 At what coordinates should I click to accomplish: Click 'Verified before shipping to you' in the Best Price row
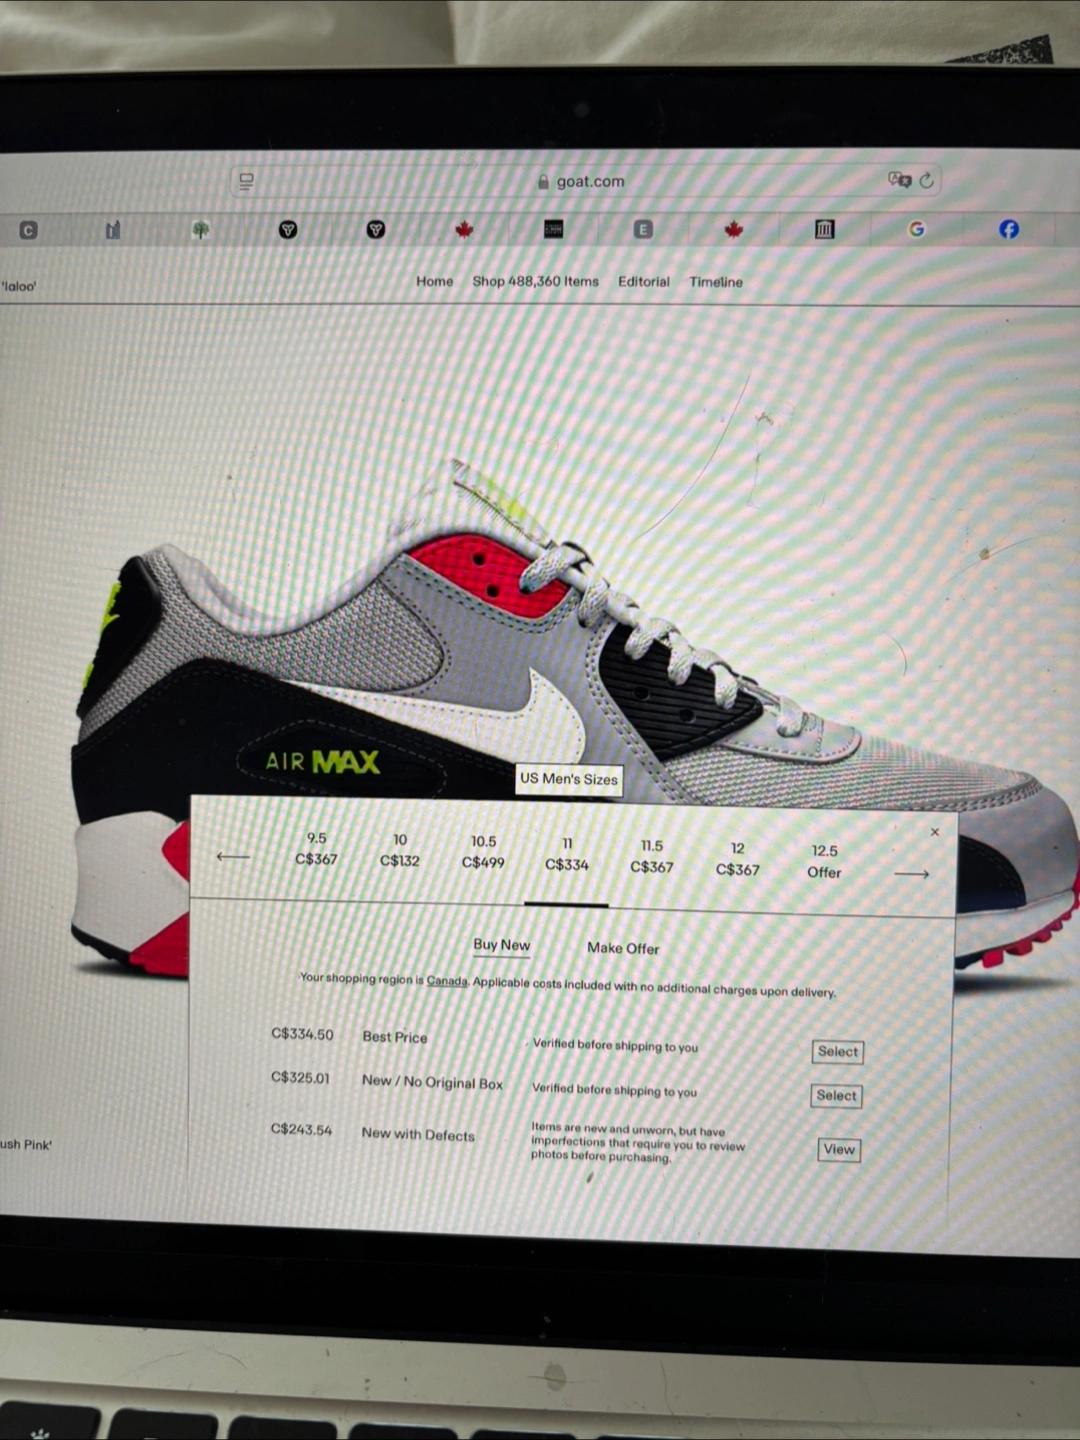tap(615, 1045)
